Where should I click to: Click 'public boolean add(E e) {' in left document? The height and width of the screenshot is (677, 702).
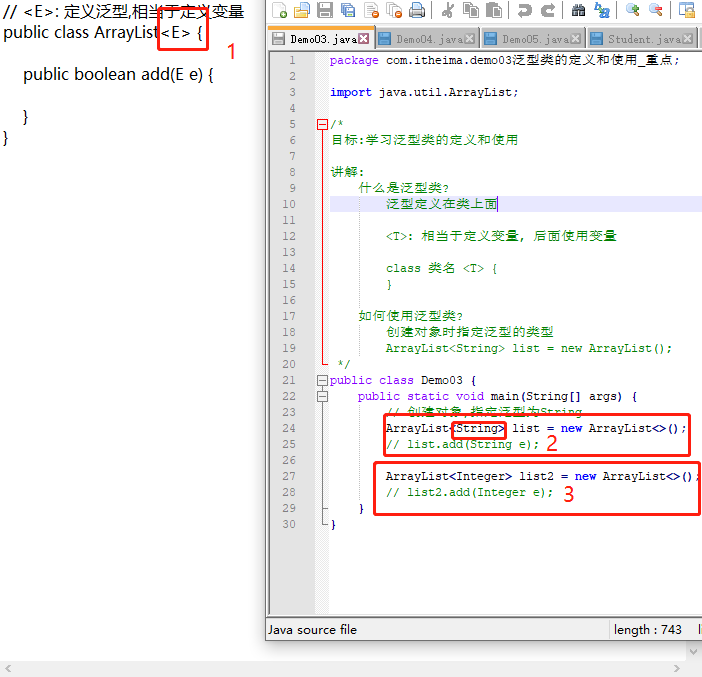118,75
